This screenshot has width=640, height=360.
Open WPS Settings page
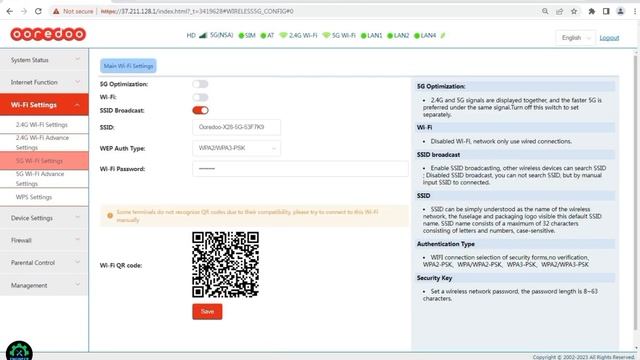coord(44,197)
